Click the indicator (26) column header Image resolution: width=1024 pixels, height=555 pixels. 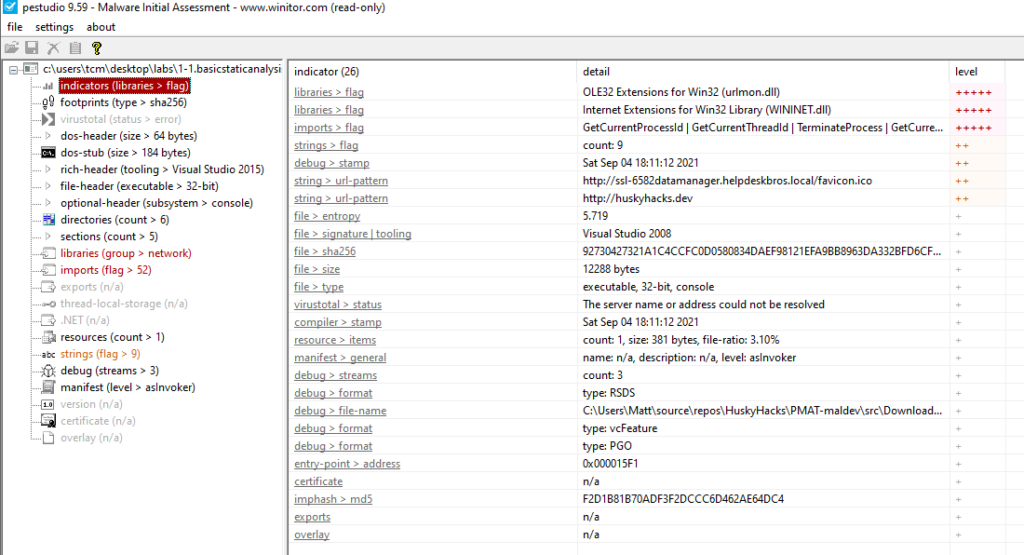[433, 72]
